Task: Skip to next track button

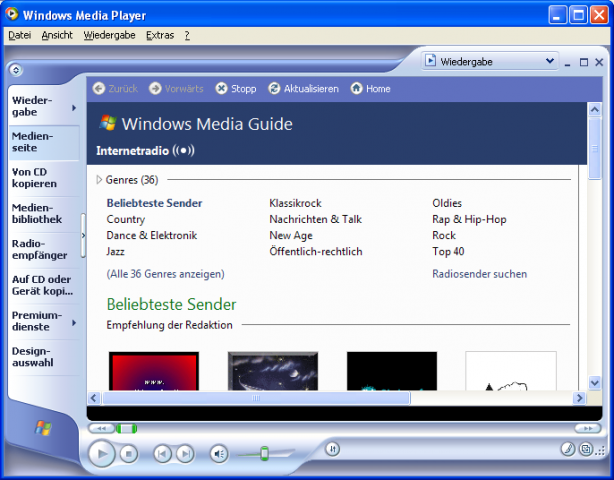Action: (x=185, y=454)
